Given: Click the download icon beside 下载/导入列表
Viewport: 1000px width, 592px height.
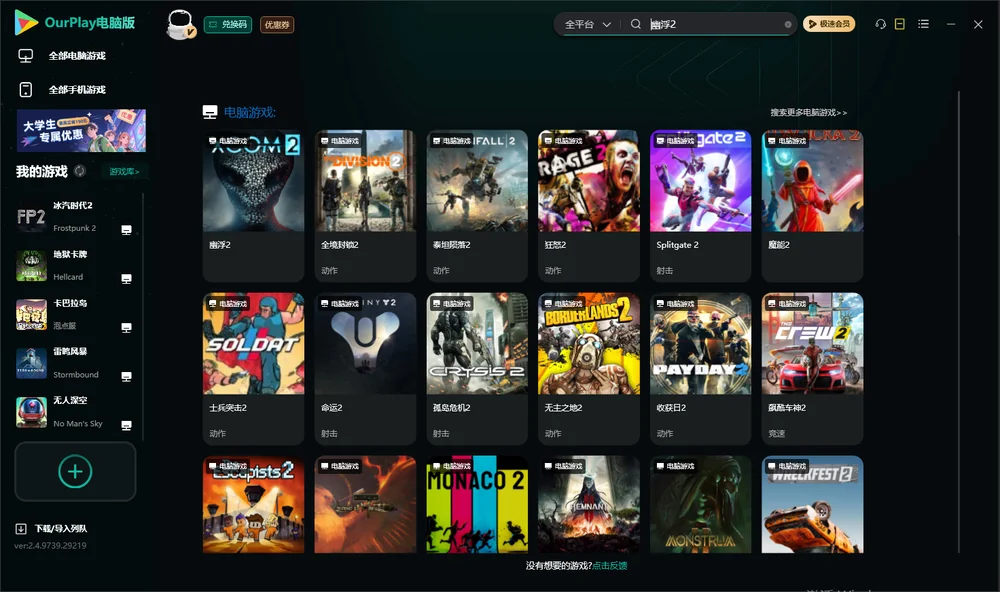Looking at the screenshot, I should point(21,529).
